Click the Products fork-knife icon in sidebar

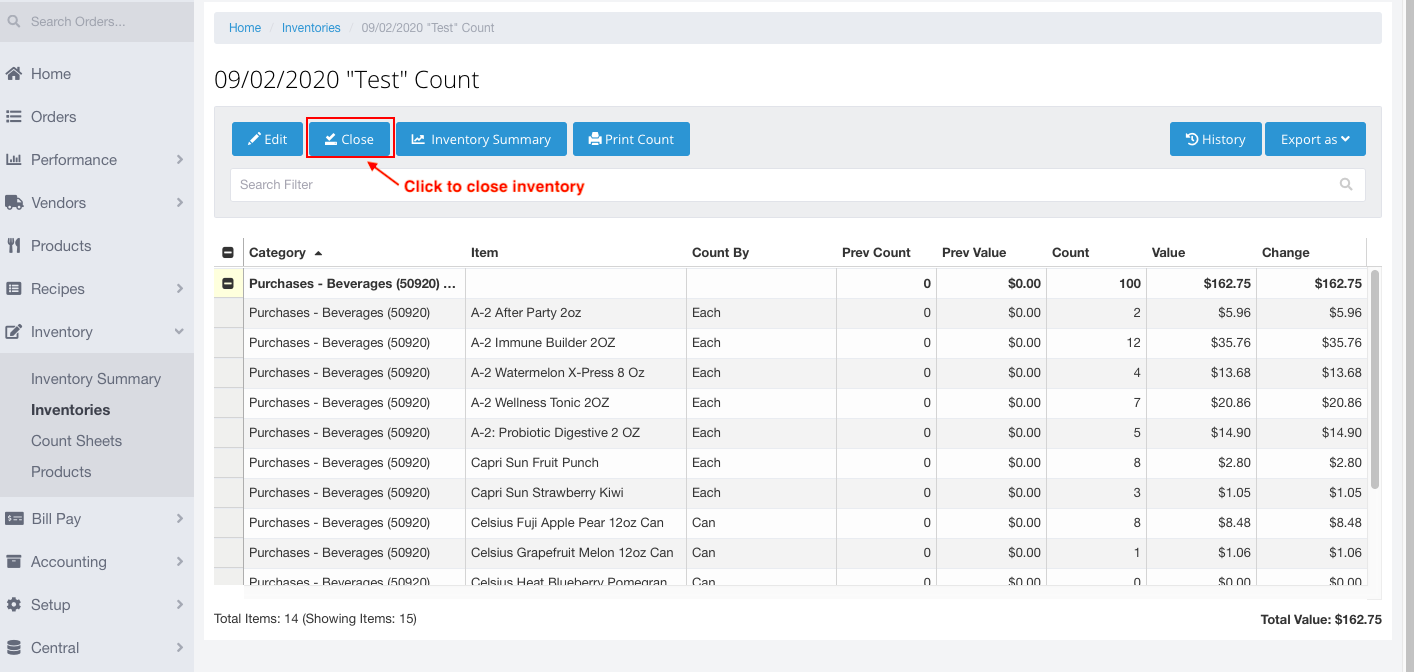[14, 246]
